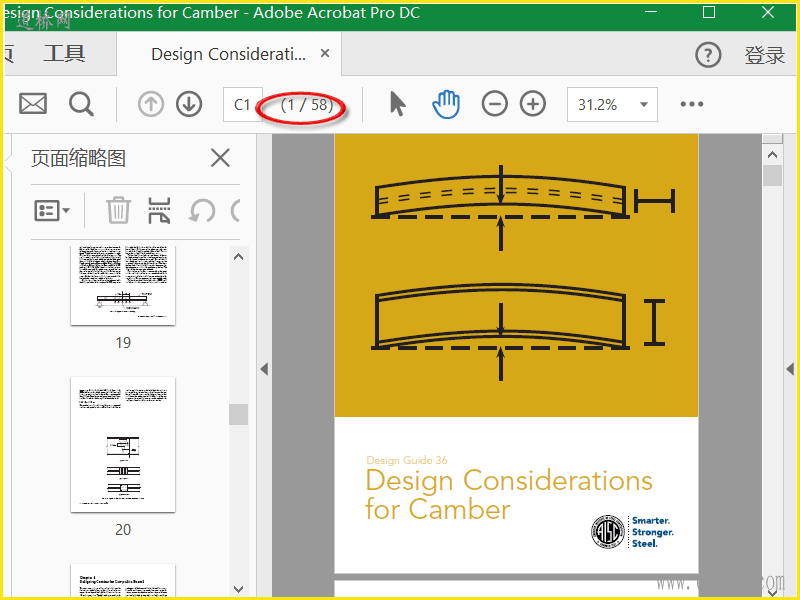Click the Design Guide 36 text on cover
This screenshot has height=600, width=800.
coord(407,460)
